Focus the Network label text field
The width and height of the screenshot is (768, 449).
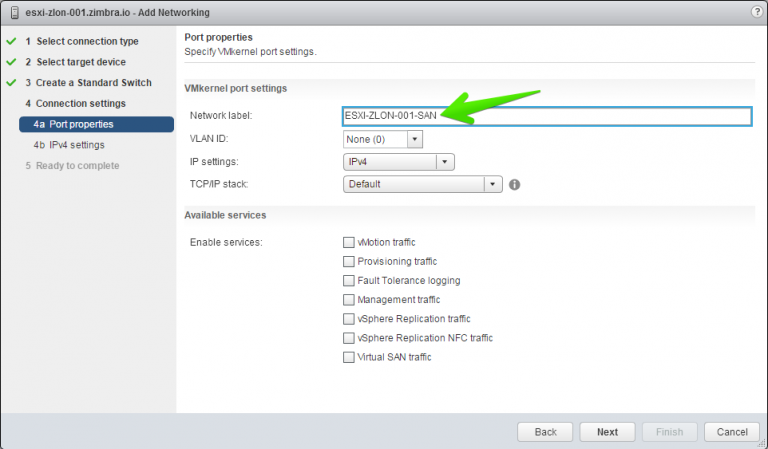547,116
